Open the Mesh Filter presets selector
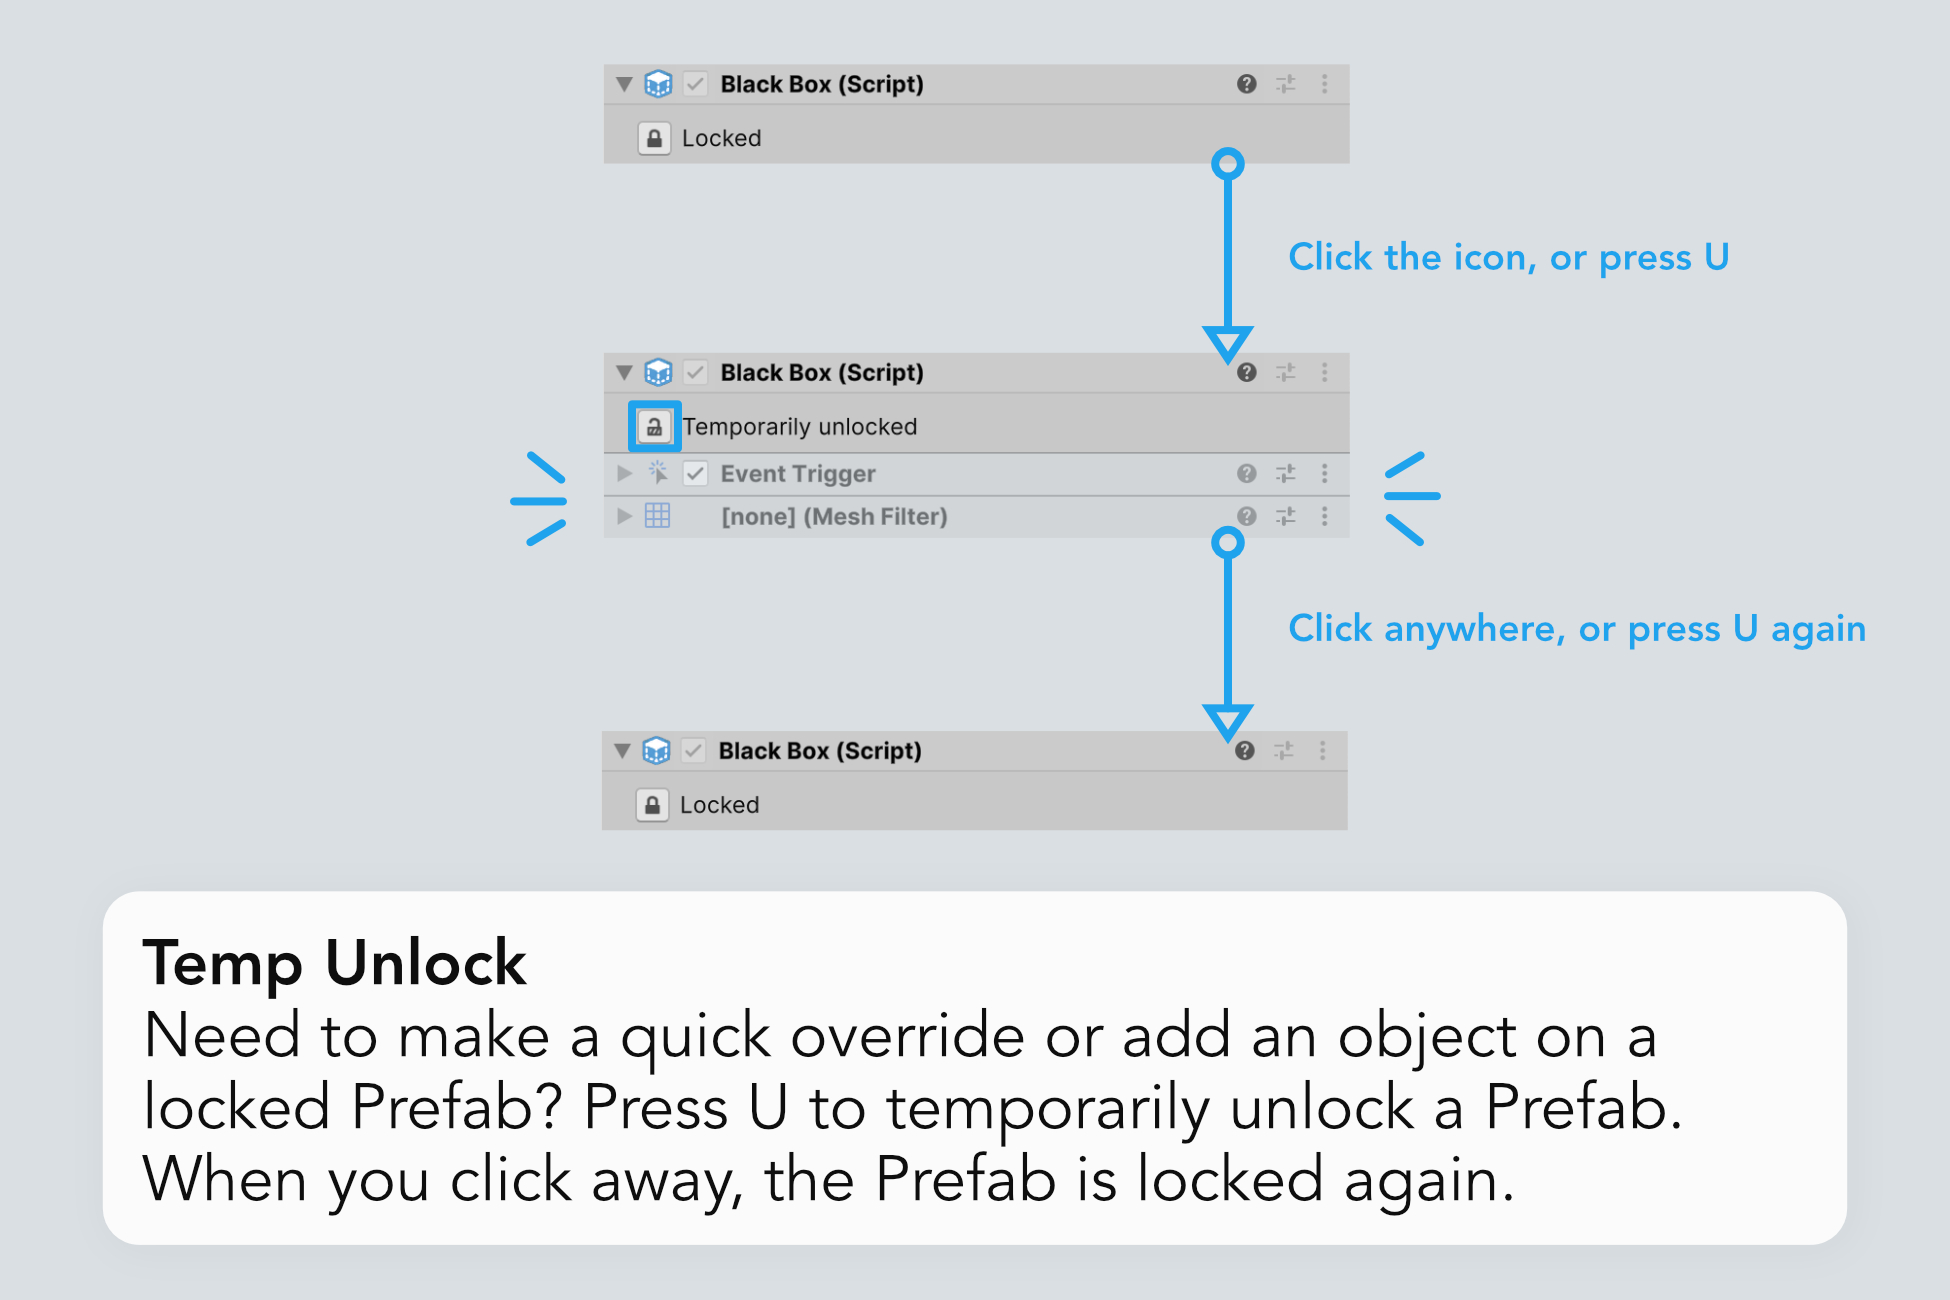Screen dimensions: 1950x1300 tap(1286, 516)
